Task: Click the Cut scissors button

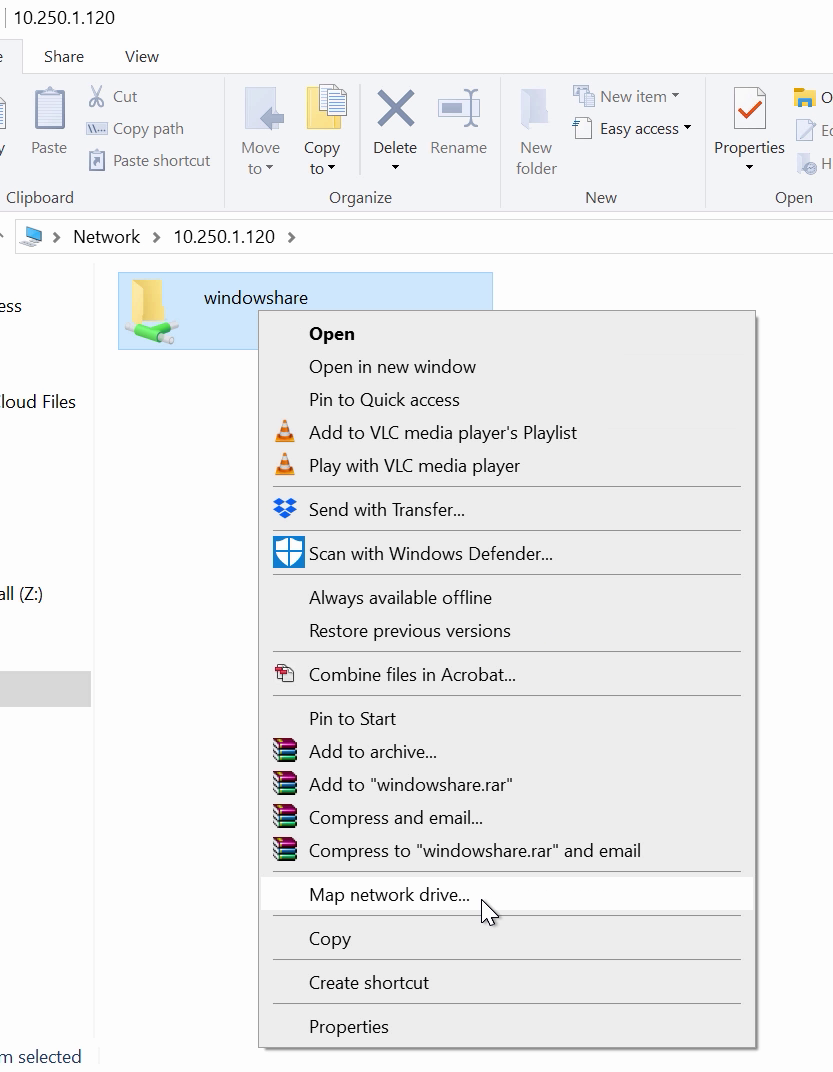Action: click(113, 96)
